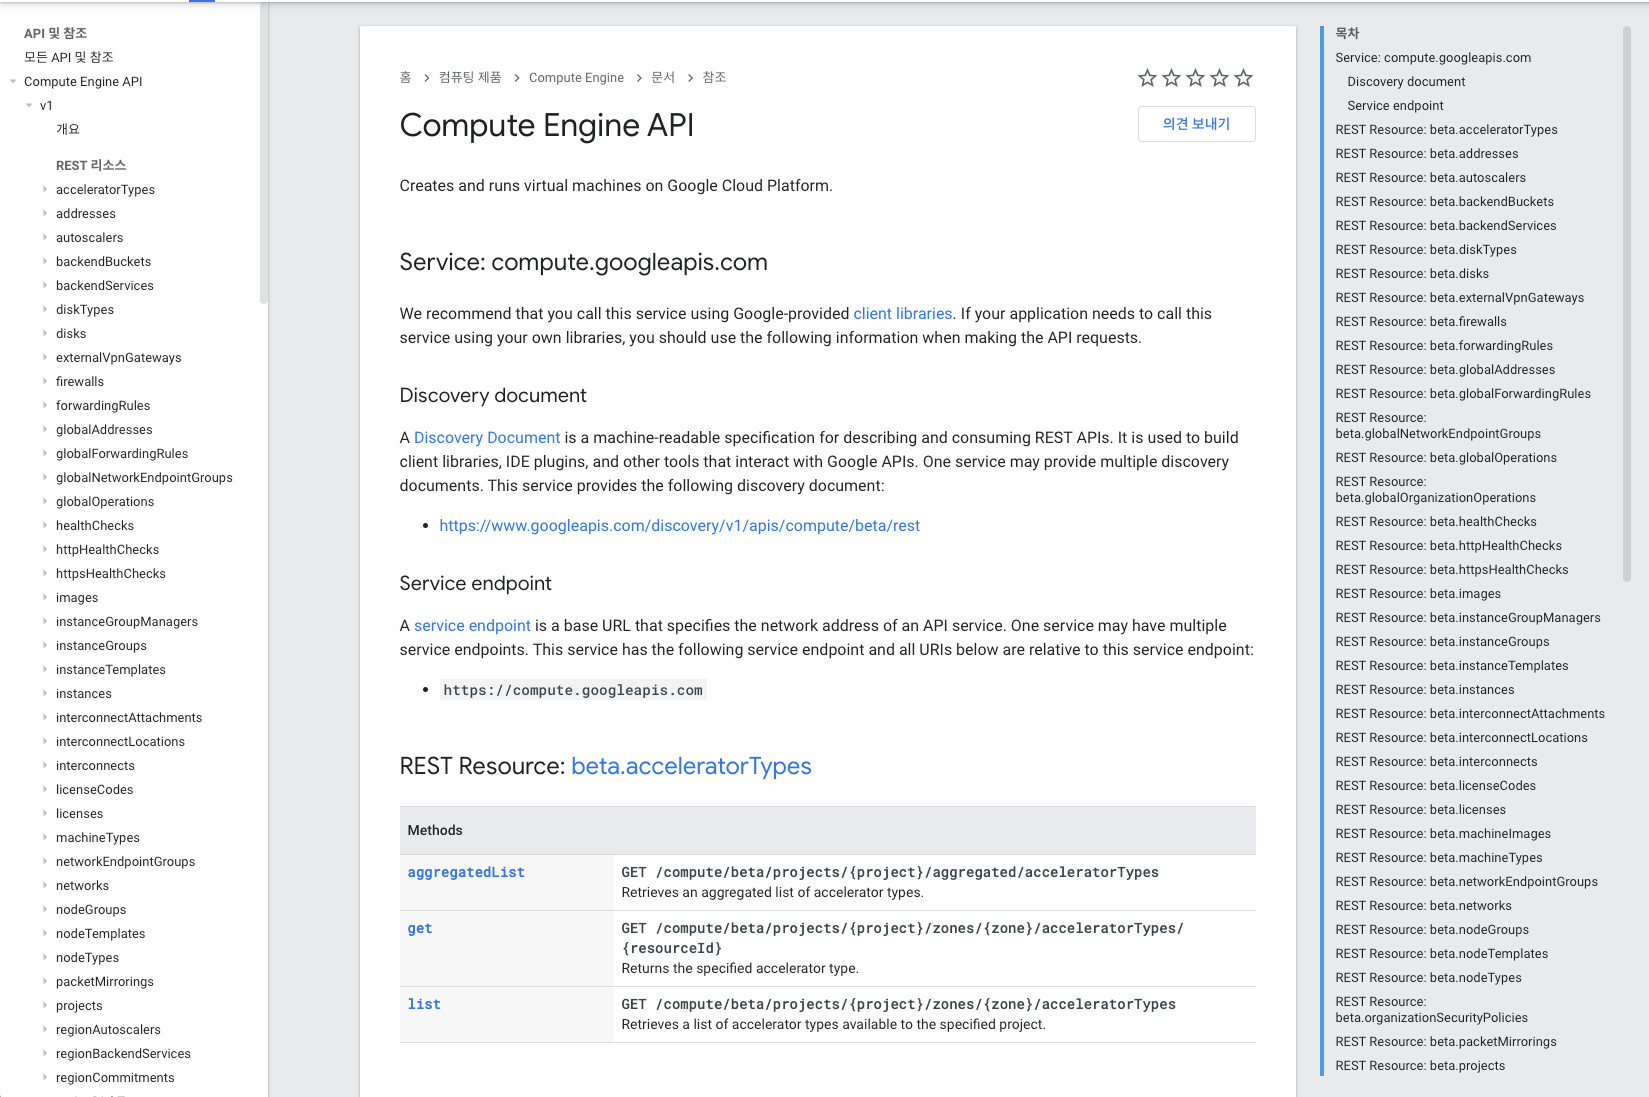
Task: Jump to beta.acceleratorTypes in table of contents
Action: point(1446,130)
